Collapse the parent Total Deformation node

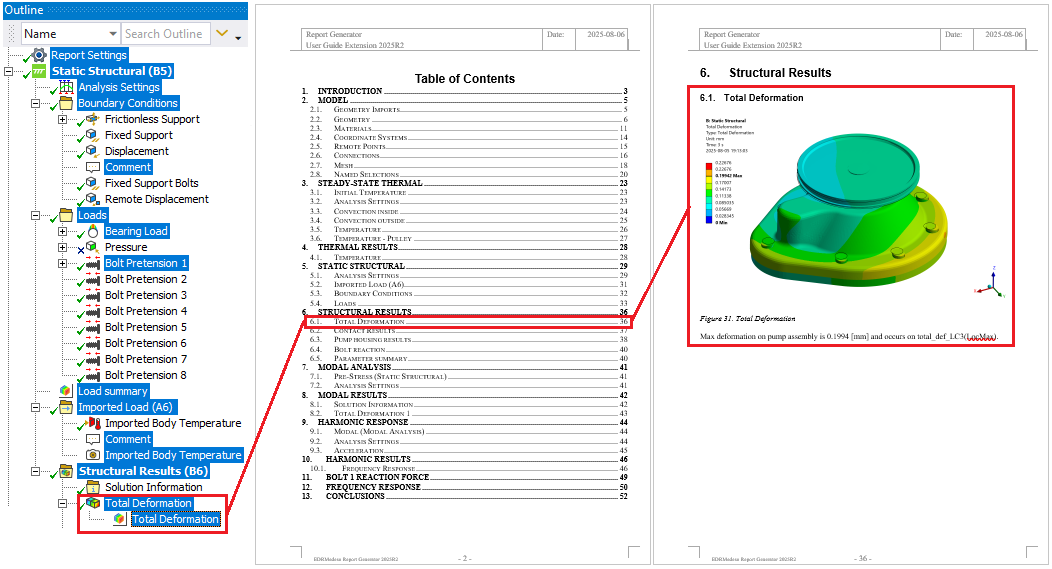click(x=62, y=503)
